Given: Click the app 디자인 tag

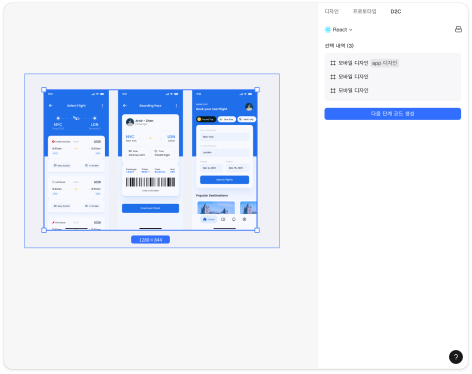Looking at the screenshot, I should [x=385, y=63].
